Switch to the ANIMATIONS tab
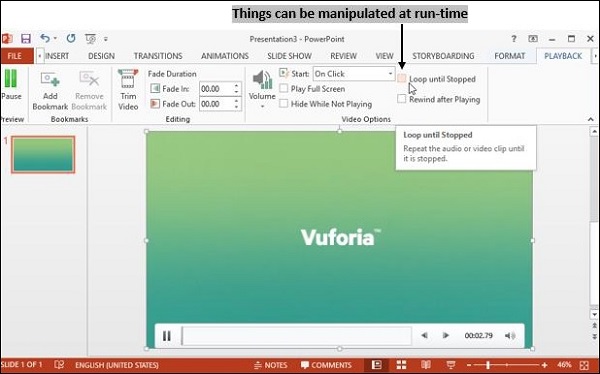Screen dimensions: 600x374 coord(225,56)
